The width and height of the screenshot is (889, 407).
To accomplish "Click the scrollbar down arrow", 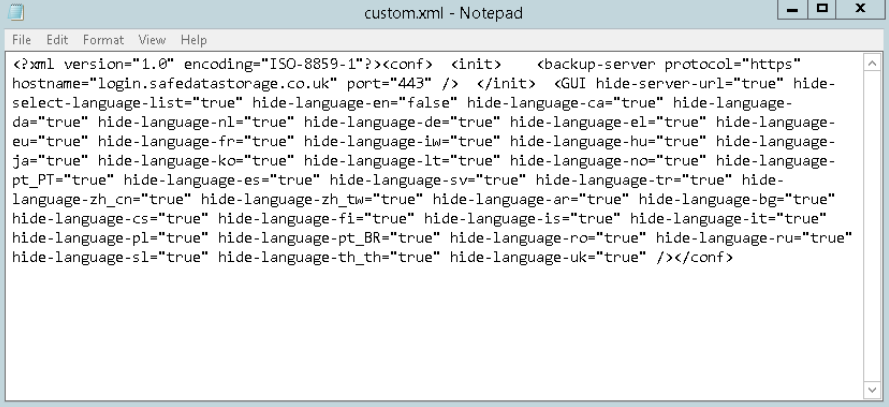I will point(872,390).
